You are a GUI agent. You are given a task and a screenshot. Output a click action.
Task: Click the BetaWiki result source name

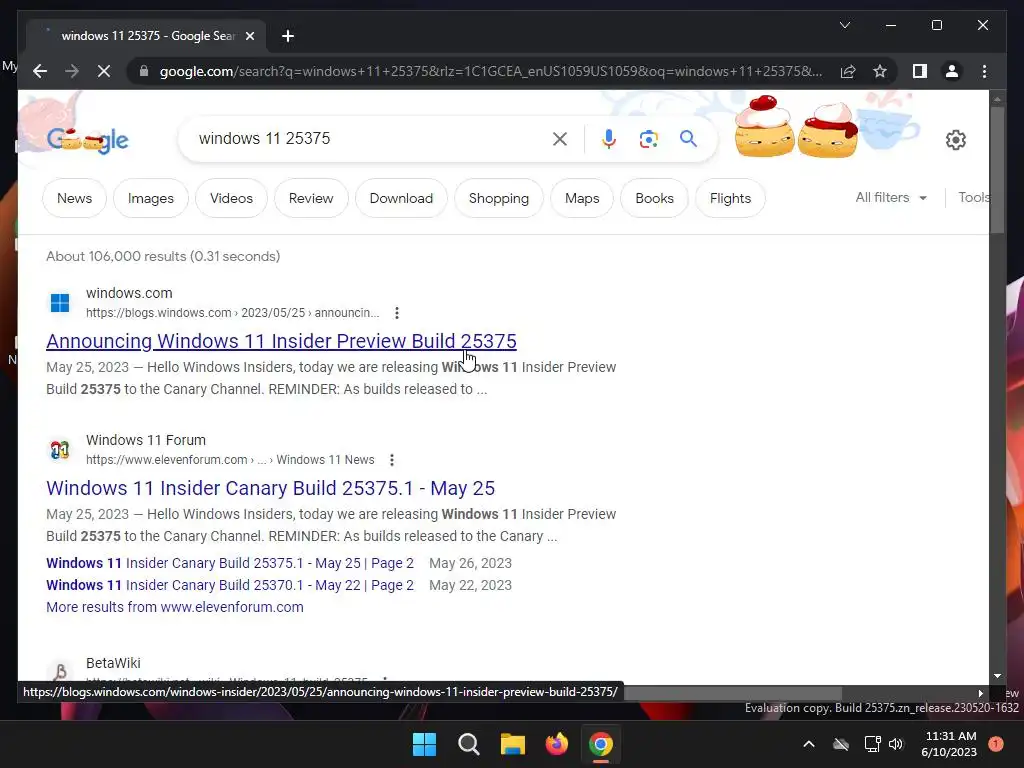(113, 663)
